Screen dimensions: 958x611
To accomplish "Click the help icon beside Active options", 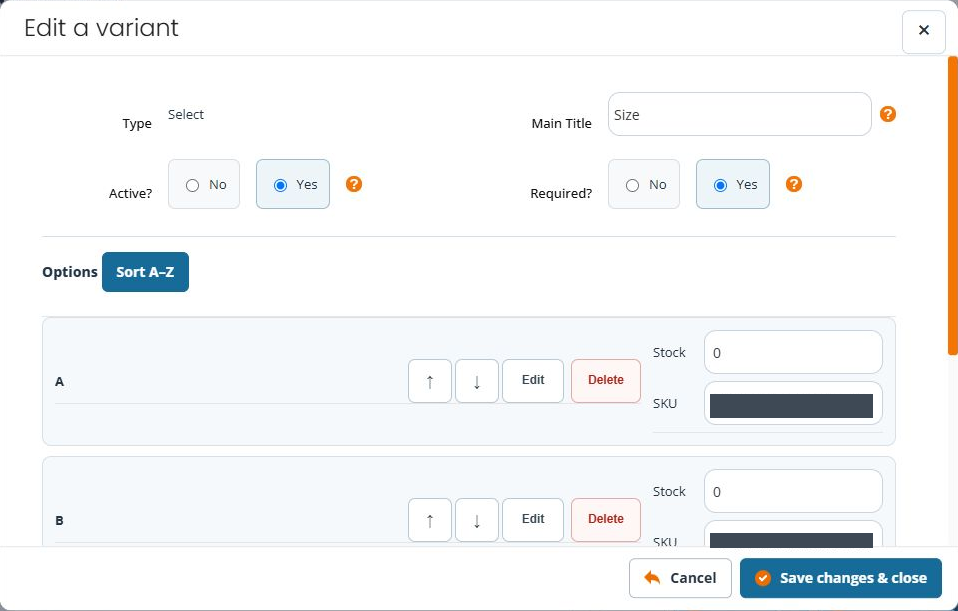I will [x=354, y=184].
